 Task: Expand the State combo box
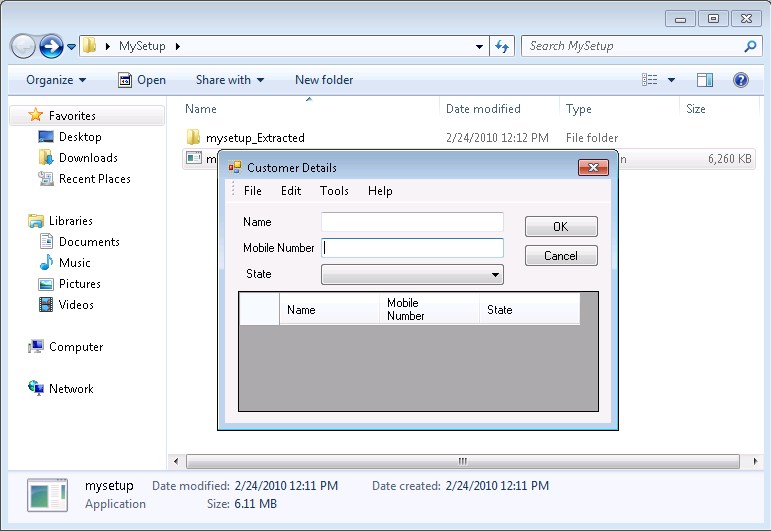click(x=495, y=274)
